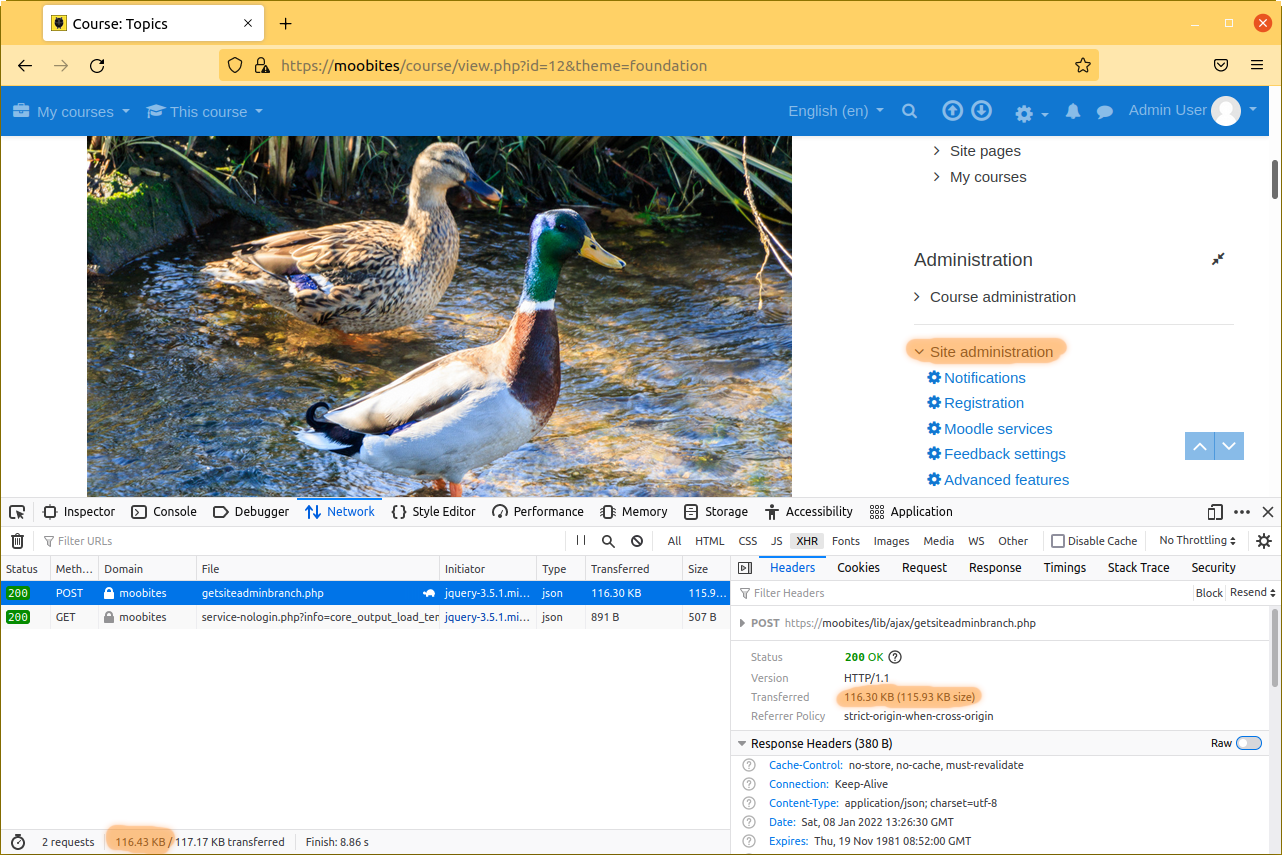Reload the page with the refresh icon
Viewport: 1282px width, 855px height.
click(97, 66)
